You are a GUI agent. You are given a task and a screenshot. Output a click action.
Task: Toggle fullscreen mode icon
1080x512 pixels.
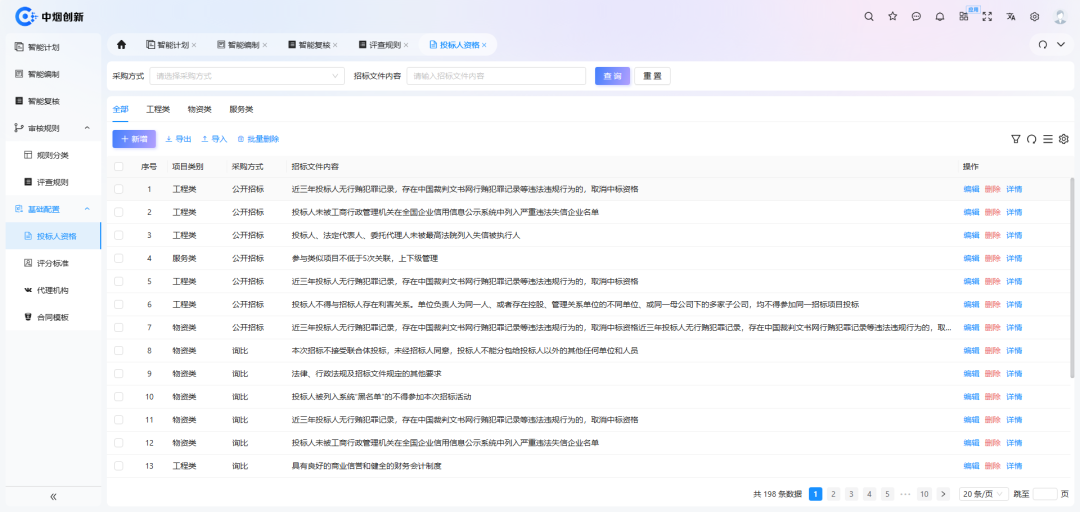[x=987, y=17]
